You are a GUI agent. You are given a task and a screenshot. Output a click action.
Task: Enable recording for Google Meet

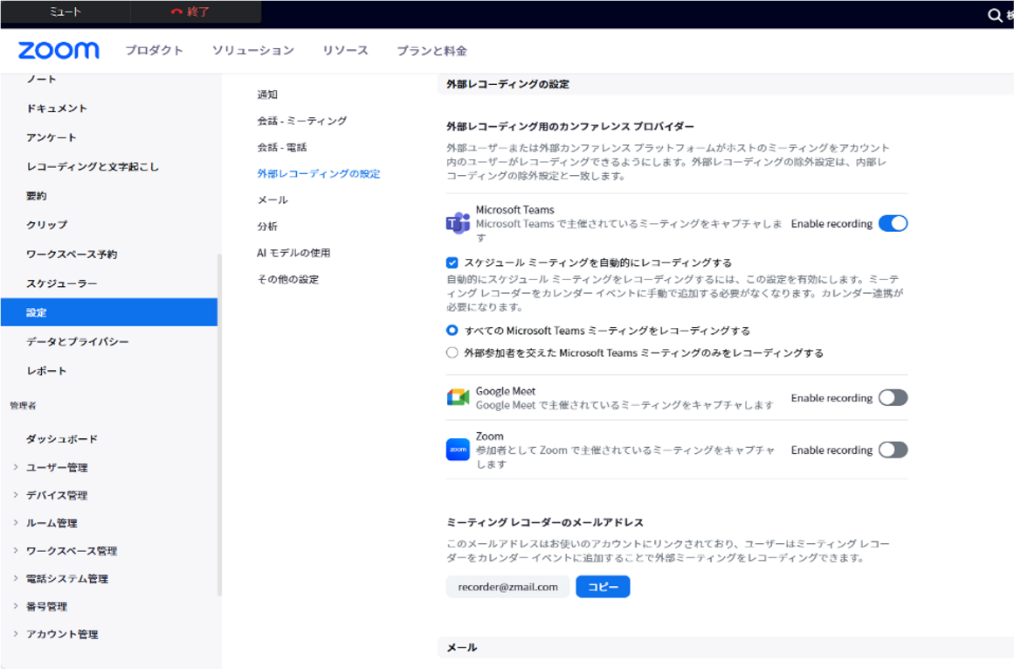click(893, 398)
